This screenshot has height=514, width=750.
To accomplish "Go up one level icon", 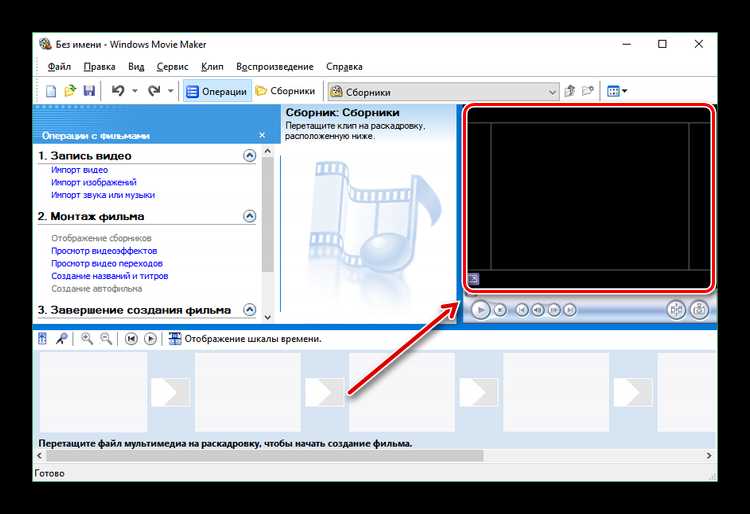I will click(x=569, y=91).
